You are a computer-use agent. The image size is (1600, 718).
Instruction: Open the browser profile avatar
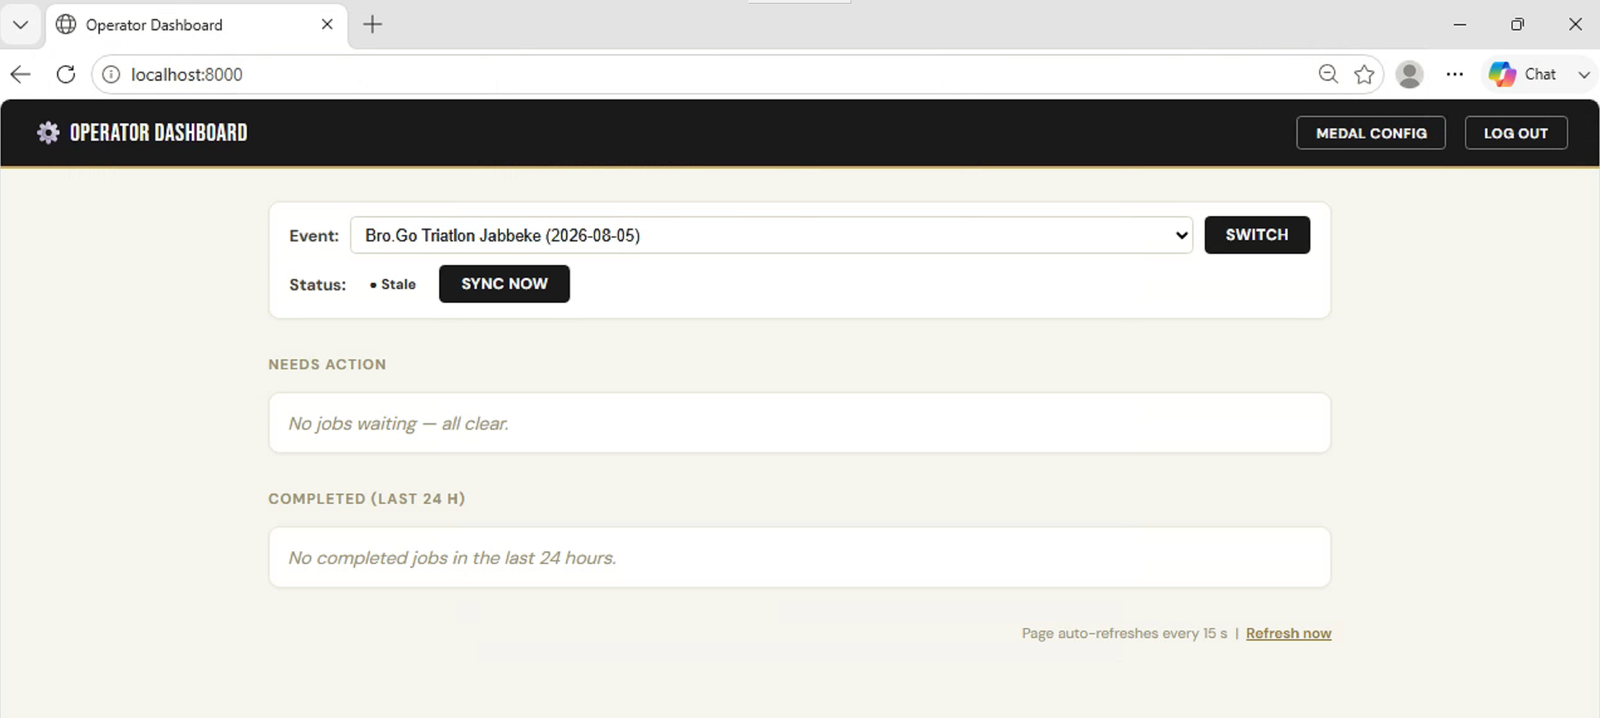point(1410,74)
